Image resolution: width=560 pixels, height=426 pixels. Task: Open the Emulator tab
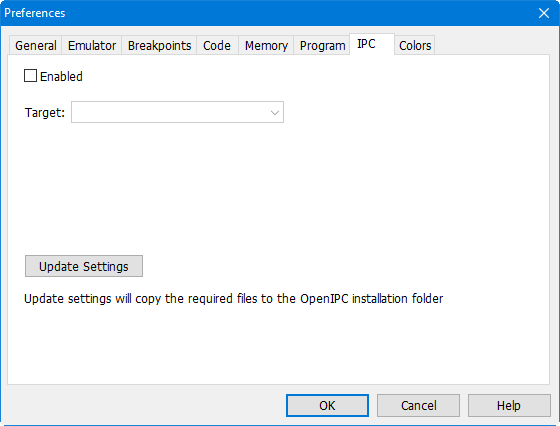click(x=92, y=45)
